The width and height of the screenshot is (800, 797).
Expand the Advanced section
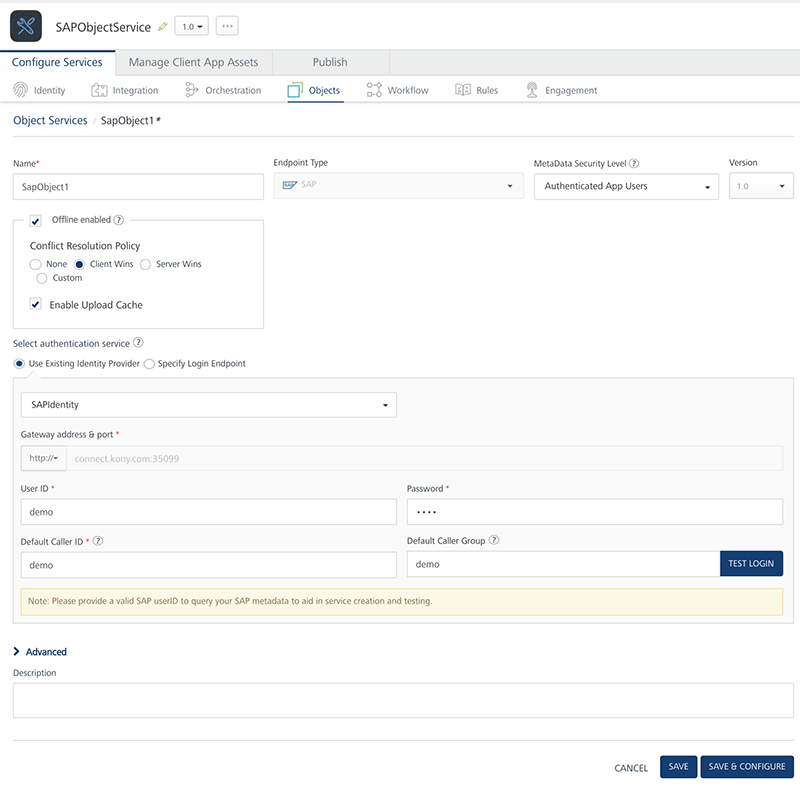[40, 652]
